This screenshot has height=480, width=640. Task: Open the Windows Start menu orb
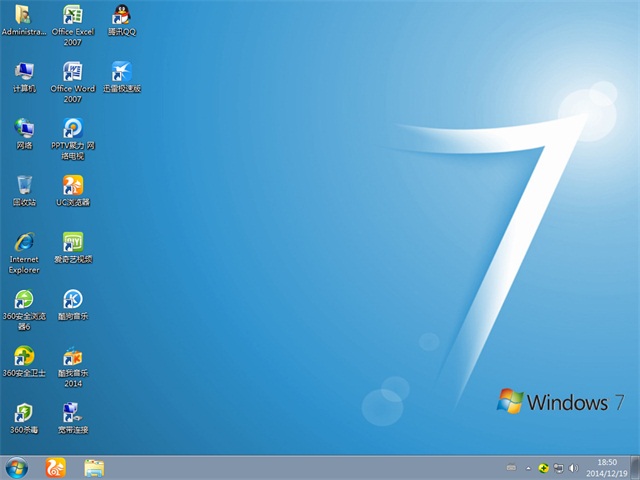pos(17,468)
